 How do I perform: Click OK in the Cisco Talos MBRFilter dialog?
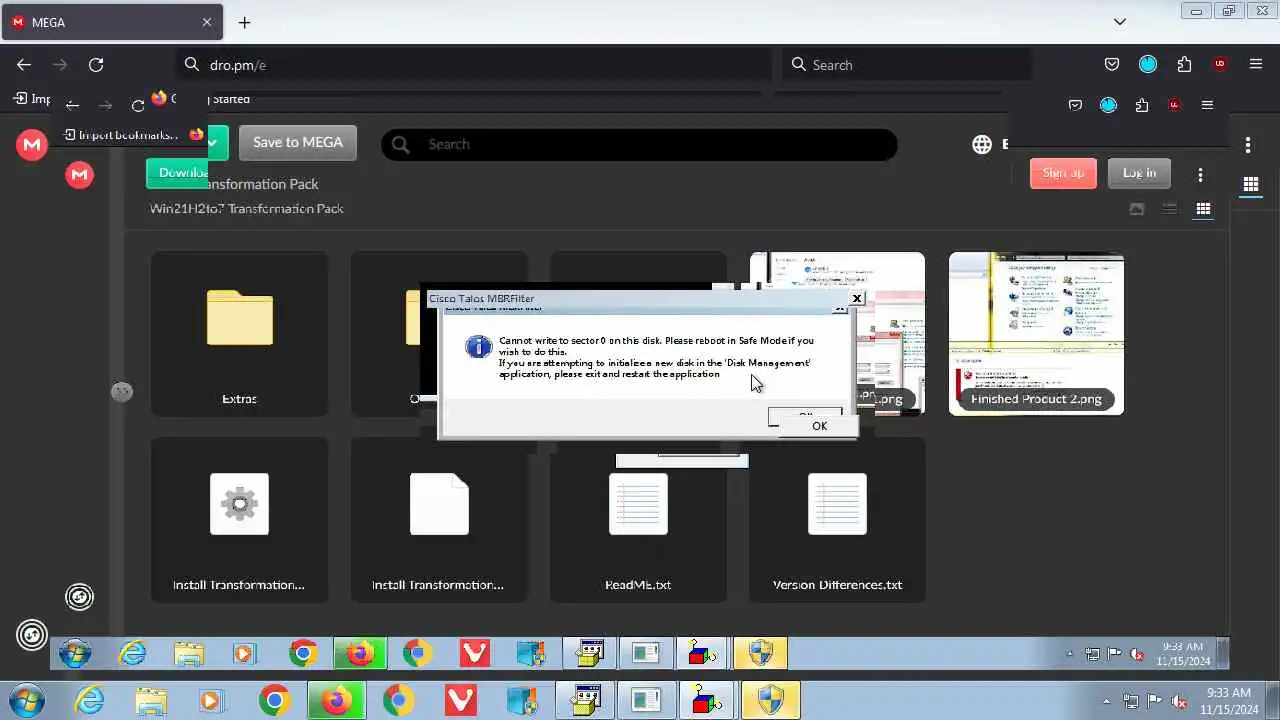coord(819,426)
